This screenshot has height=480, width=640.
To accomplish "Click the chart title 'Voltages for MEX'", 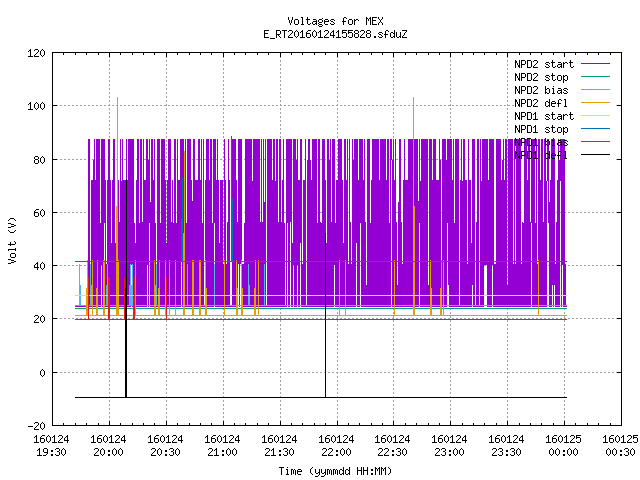I will click(x=335, y=21).
